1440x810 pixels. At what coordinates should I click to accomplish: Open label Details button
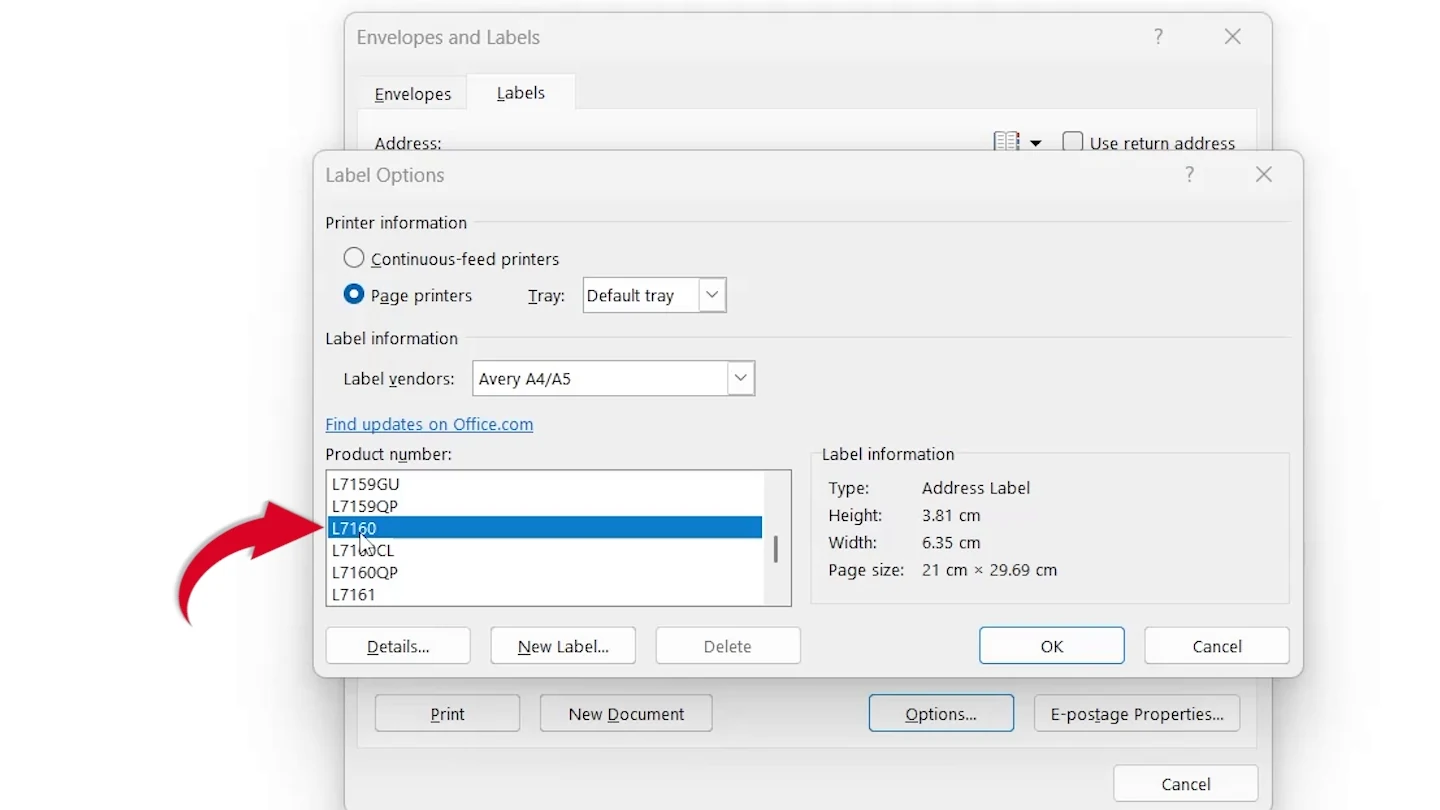398,646
